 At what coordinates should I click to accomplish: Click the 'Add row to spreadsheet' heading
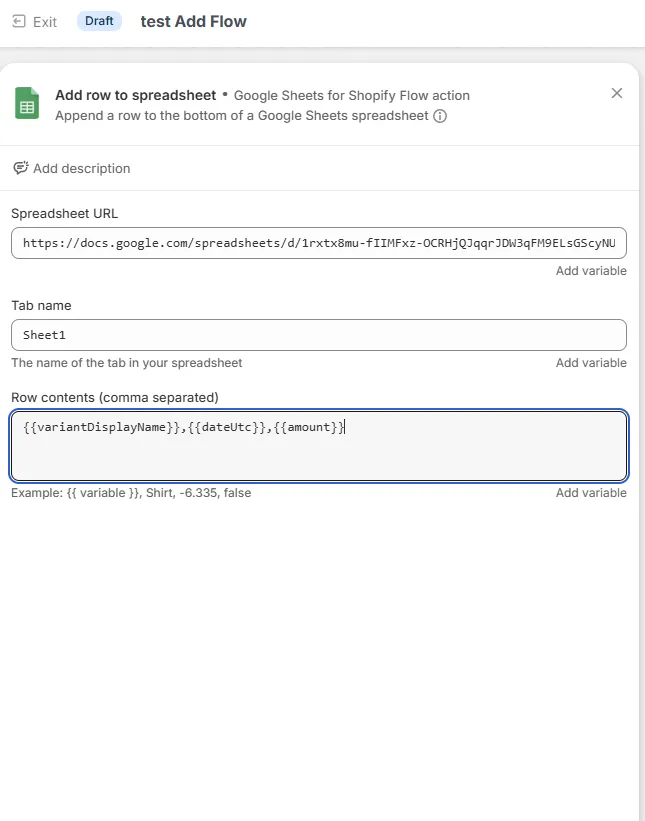pos(135,95)
